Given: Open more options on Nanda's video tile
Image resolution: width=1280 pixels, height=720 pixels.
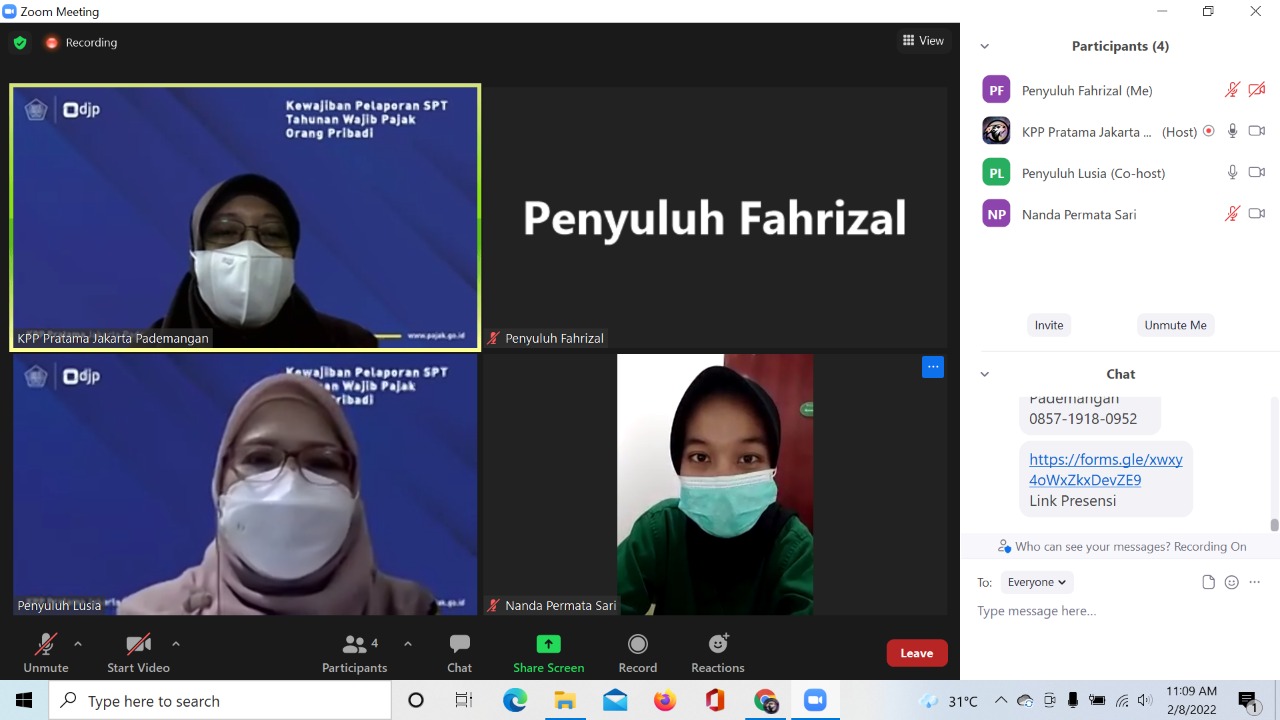Looking at the screenshot, I should coord(932,367).
